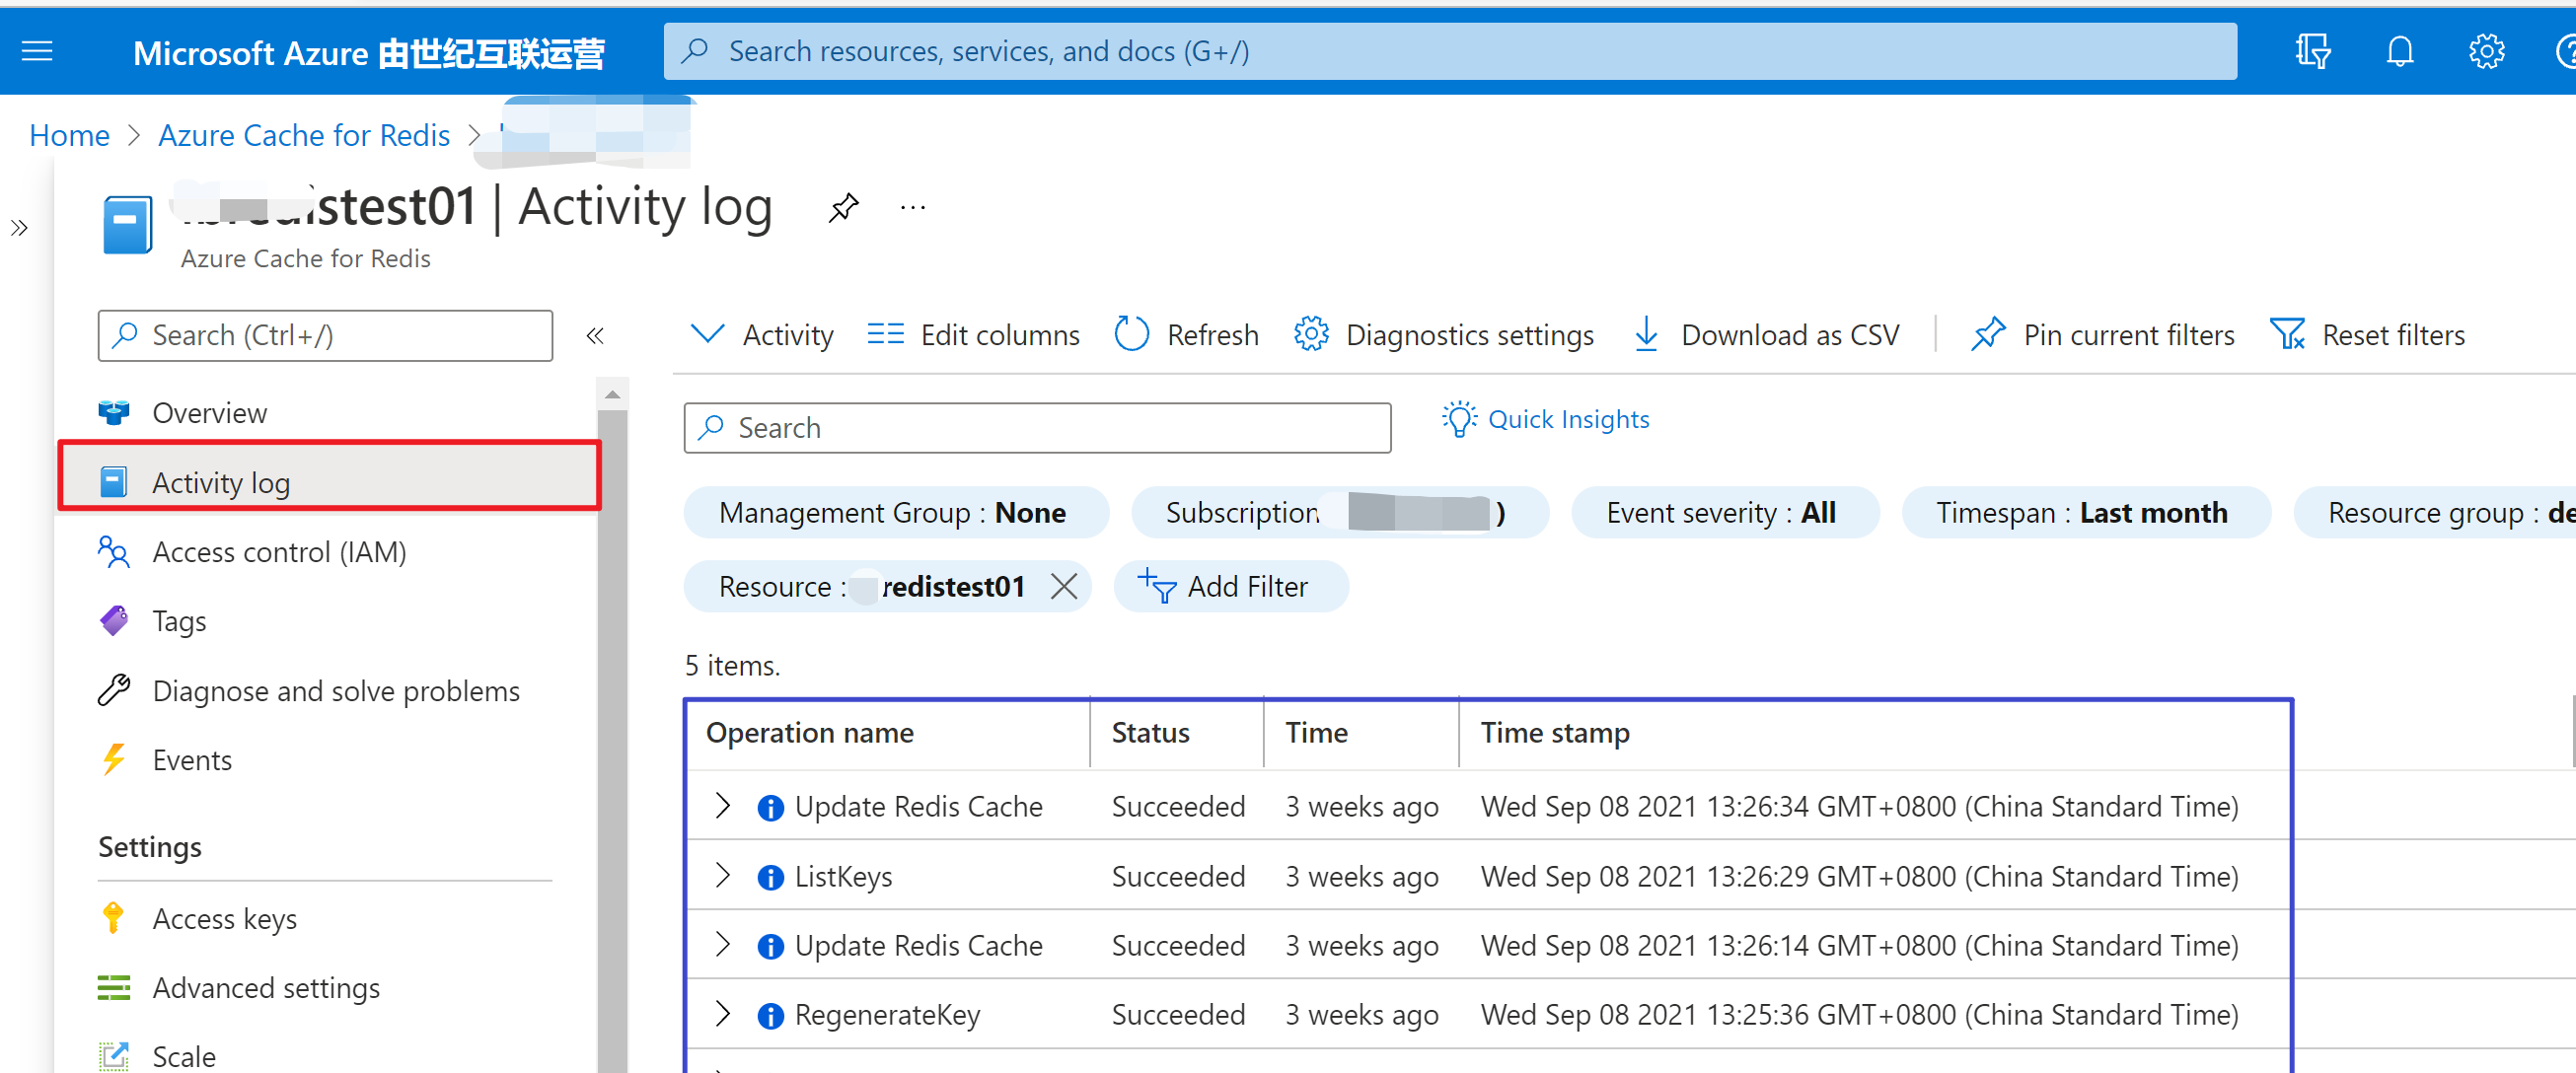Click the Overview icon in sidebar
The height and width of the screenshot is (1073, 2576).
pyautogui.click(x=114, y=412)
